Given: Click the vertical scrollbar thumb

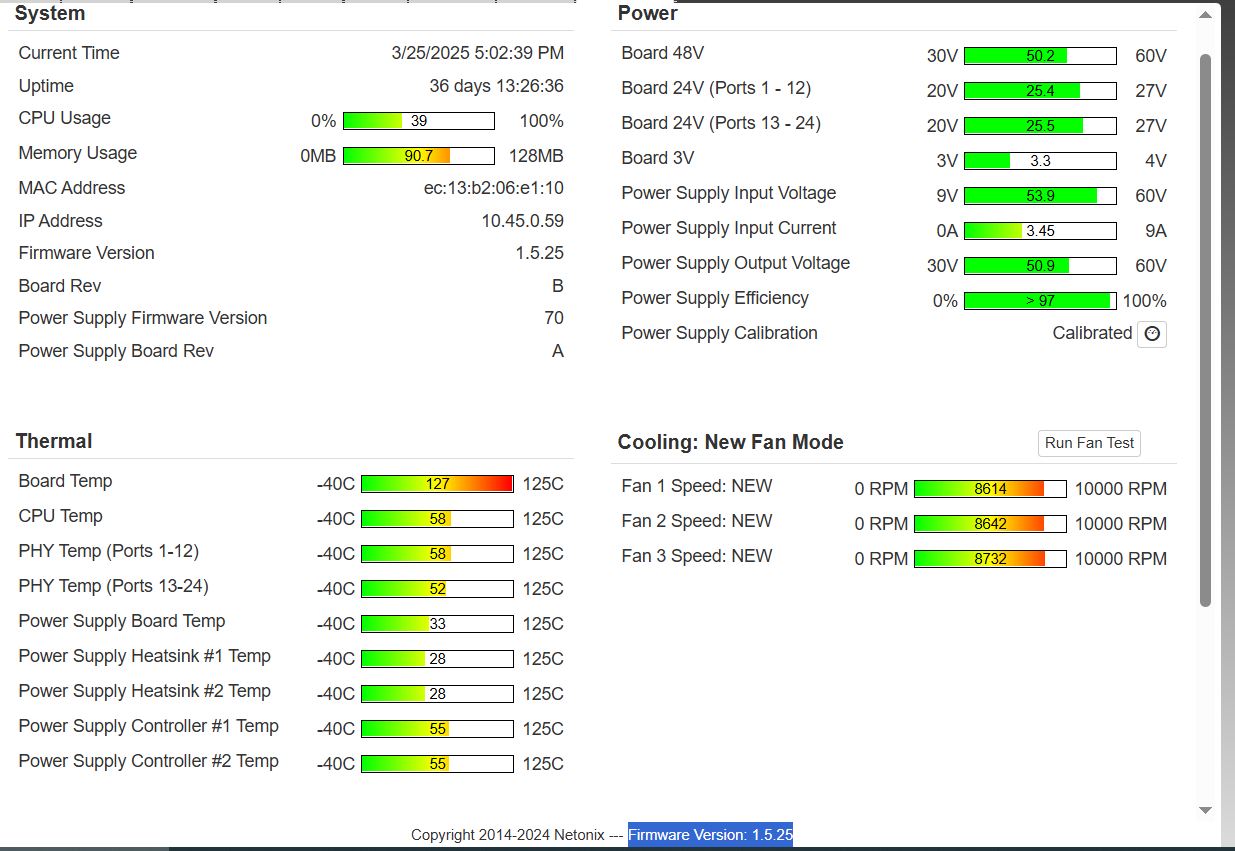Looking at the screenshot, I should click(x=1205, y=330).
